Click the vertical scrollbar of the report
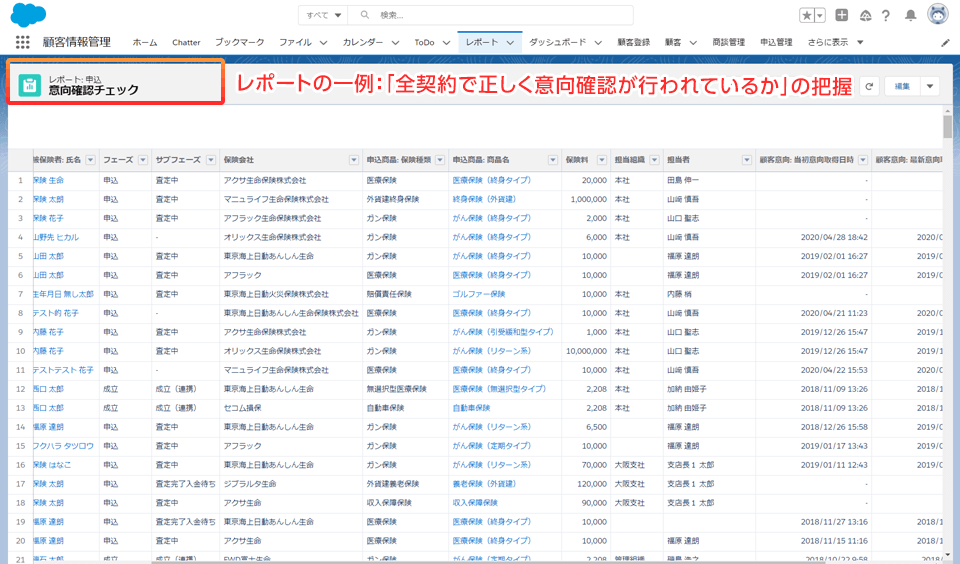Image resolution: width=960 pixels, height=564 pixels. pyautogui.click(x=948, y=128)
